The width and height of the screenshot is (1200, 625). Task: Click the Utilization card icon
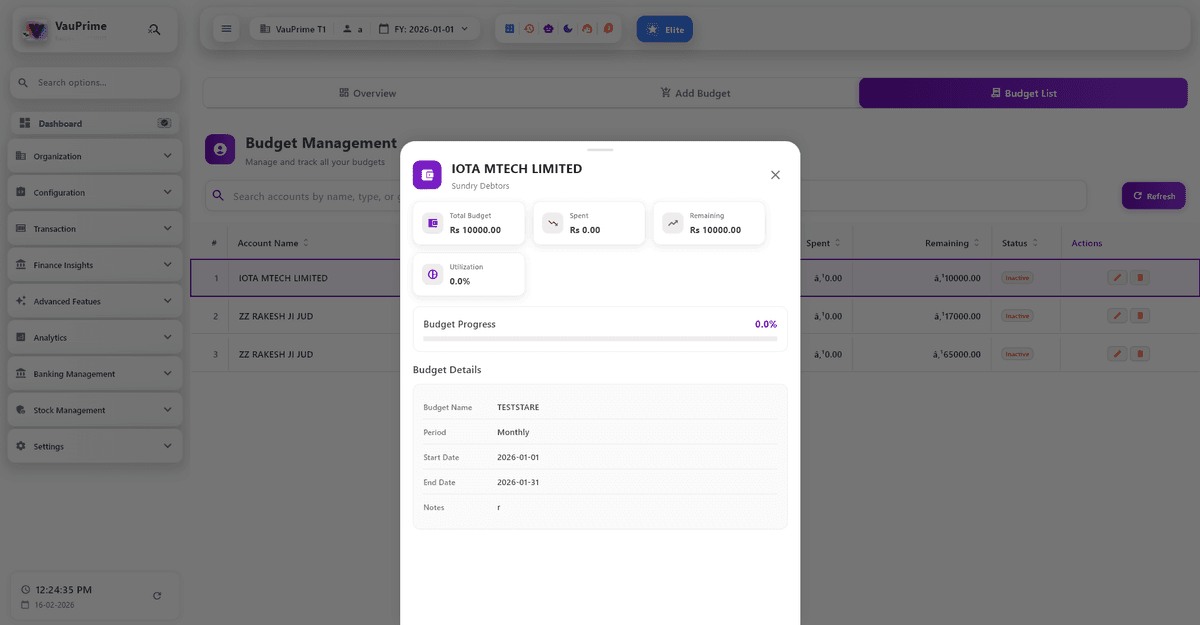pyautogui.click(x=433, y=274)
